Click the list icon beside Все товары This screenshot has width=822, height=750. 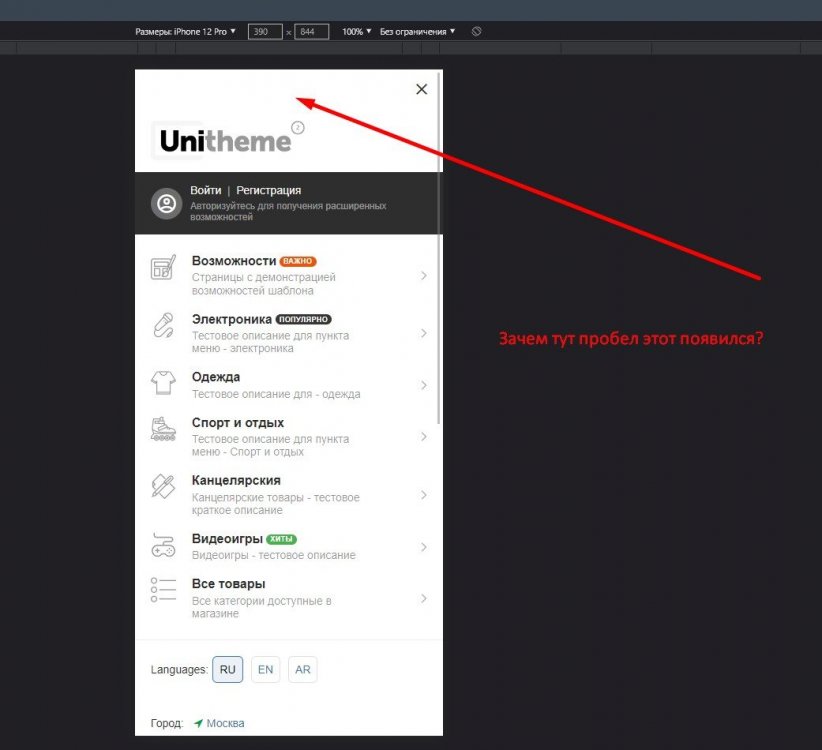163,590
